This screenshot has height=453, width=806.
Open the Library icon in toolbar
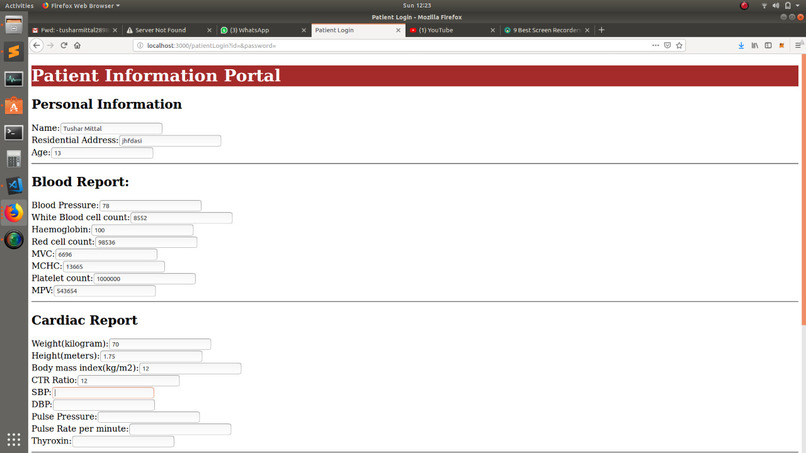click(755, 45)
